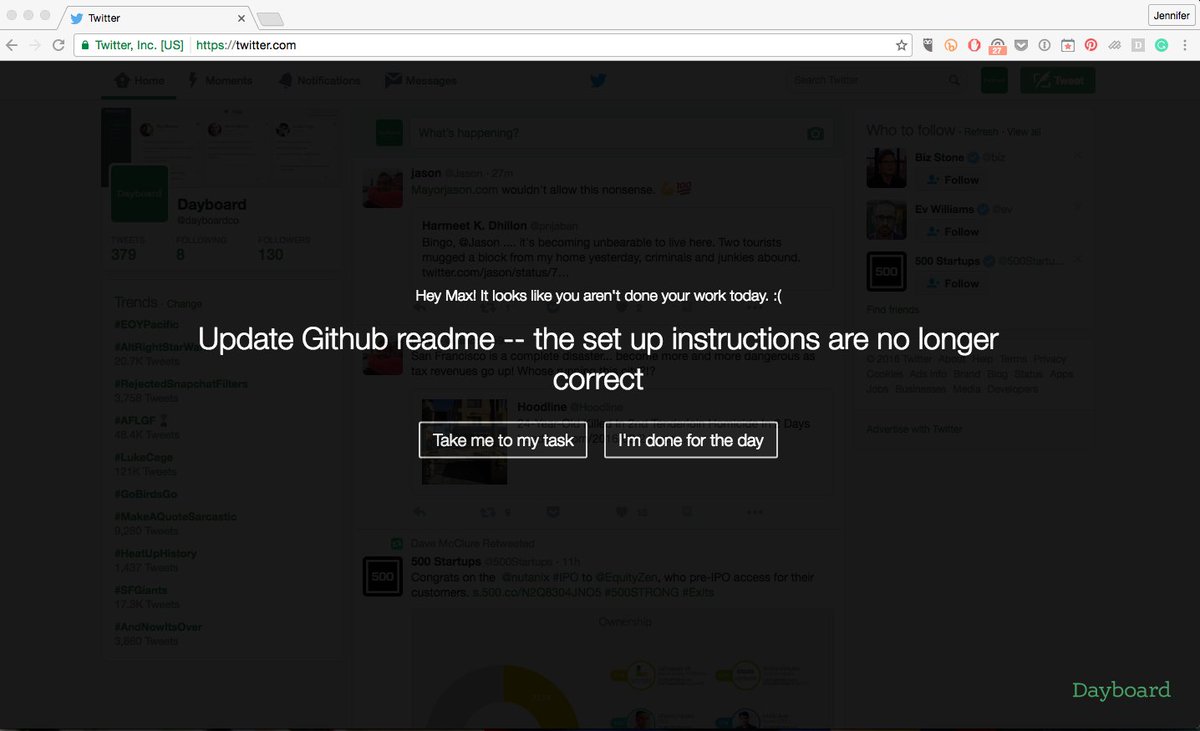Open the reply icon on jason's tweet

(419, 510)
